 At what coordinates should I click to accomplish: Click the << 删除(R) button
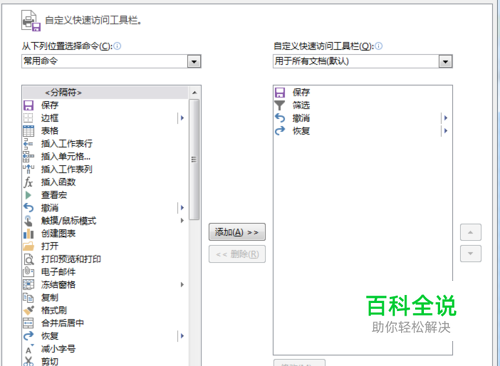(x=237, y=254)
